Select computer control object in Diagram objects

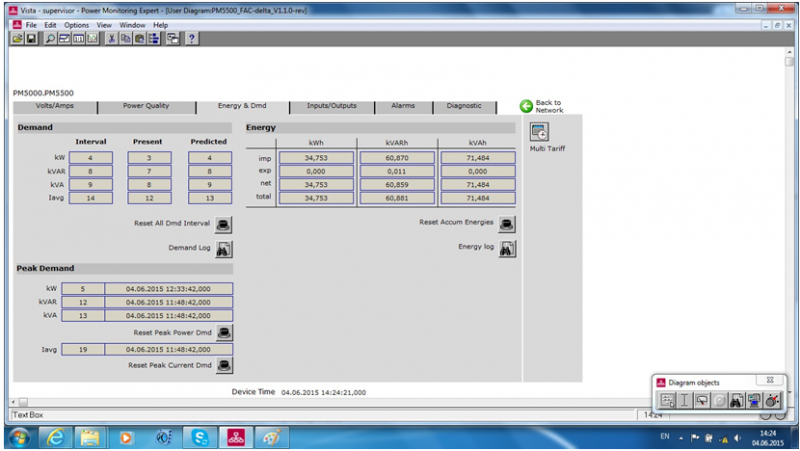pyautogui.click(x=754, y=400)
